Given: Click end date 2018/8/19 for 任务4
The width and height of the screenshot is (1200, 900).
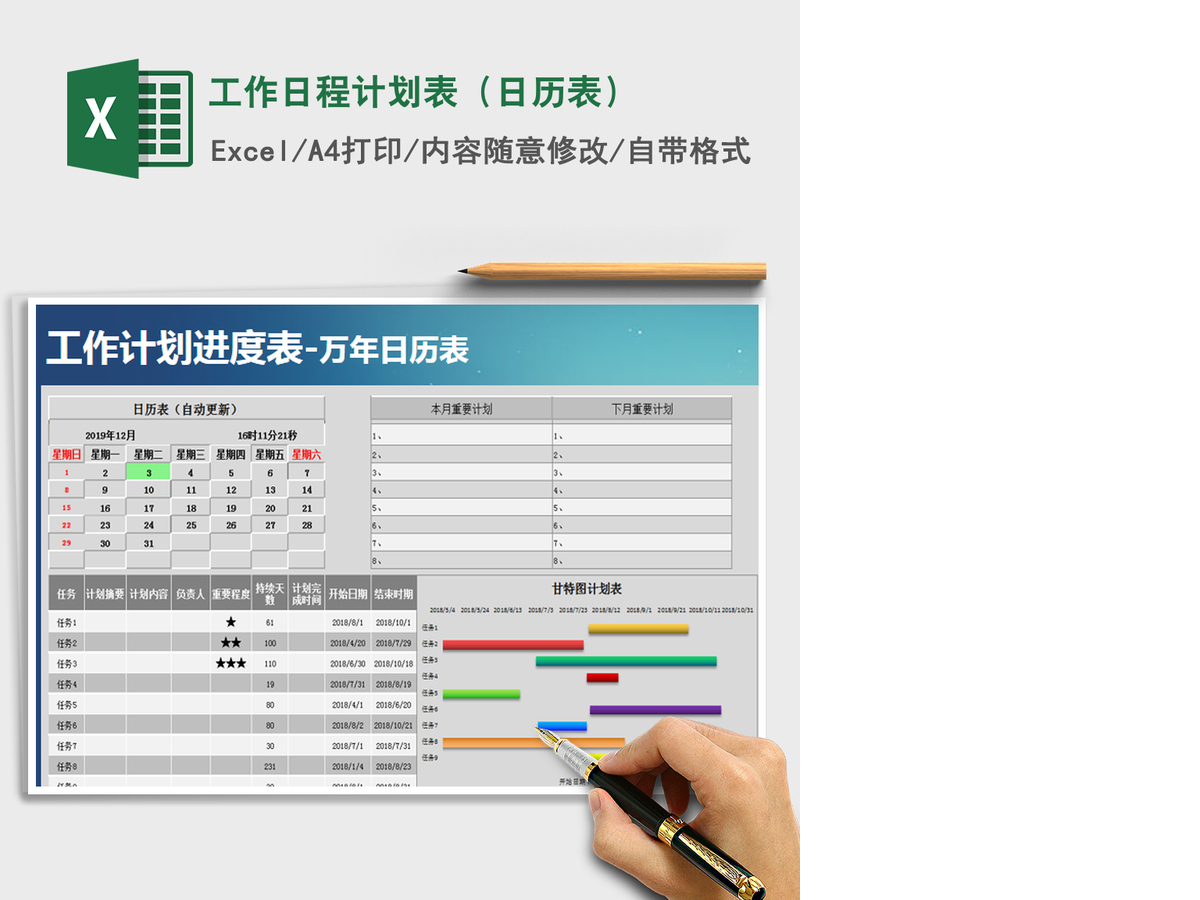Looking at the screenshot, I should coord(394,684).
